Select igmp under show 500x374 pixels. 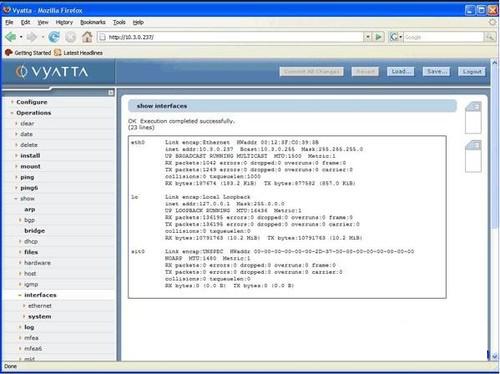pos(31,284)
